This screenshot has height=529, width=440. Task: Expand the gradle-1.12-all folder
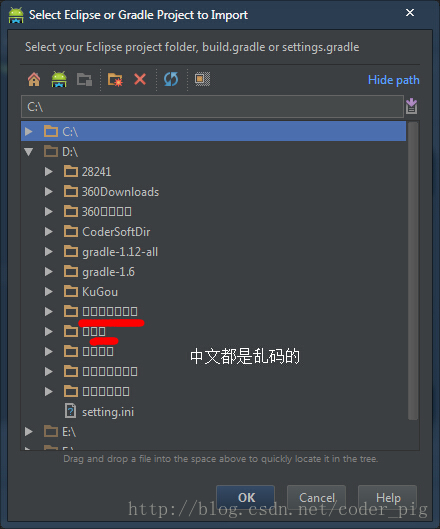(x=49, y=252)
